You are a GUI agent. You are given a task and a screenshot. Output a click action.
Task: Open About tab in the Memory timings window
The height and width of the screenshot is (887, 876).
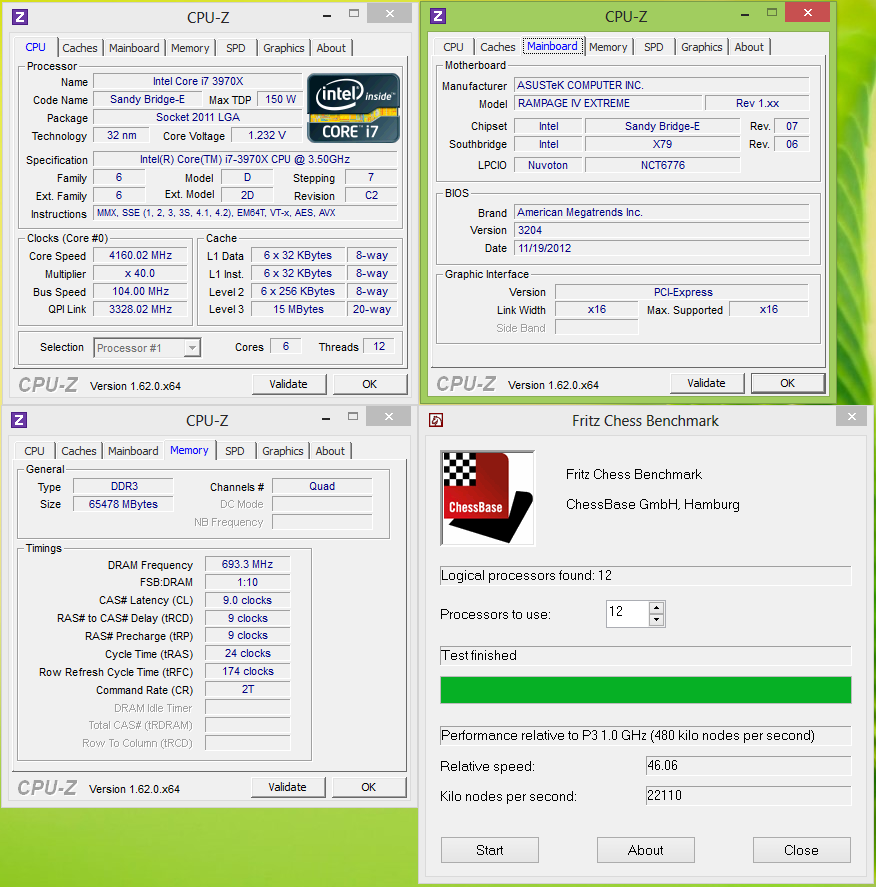[x=330, y=451]
